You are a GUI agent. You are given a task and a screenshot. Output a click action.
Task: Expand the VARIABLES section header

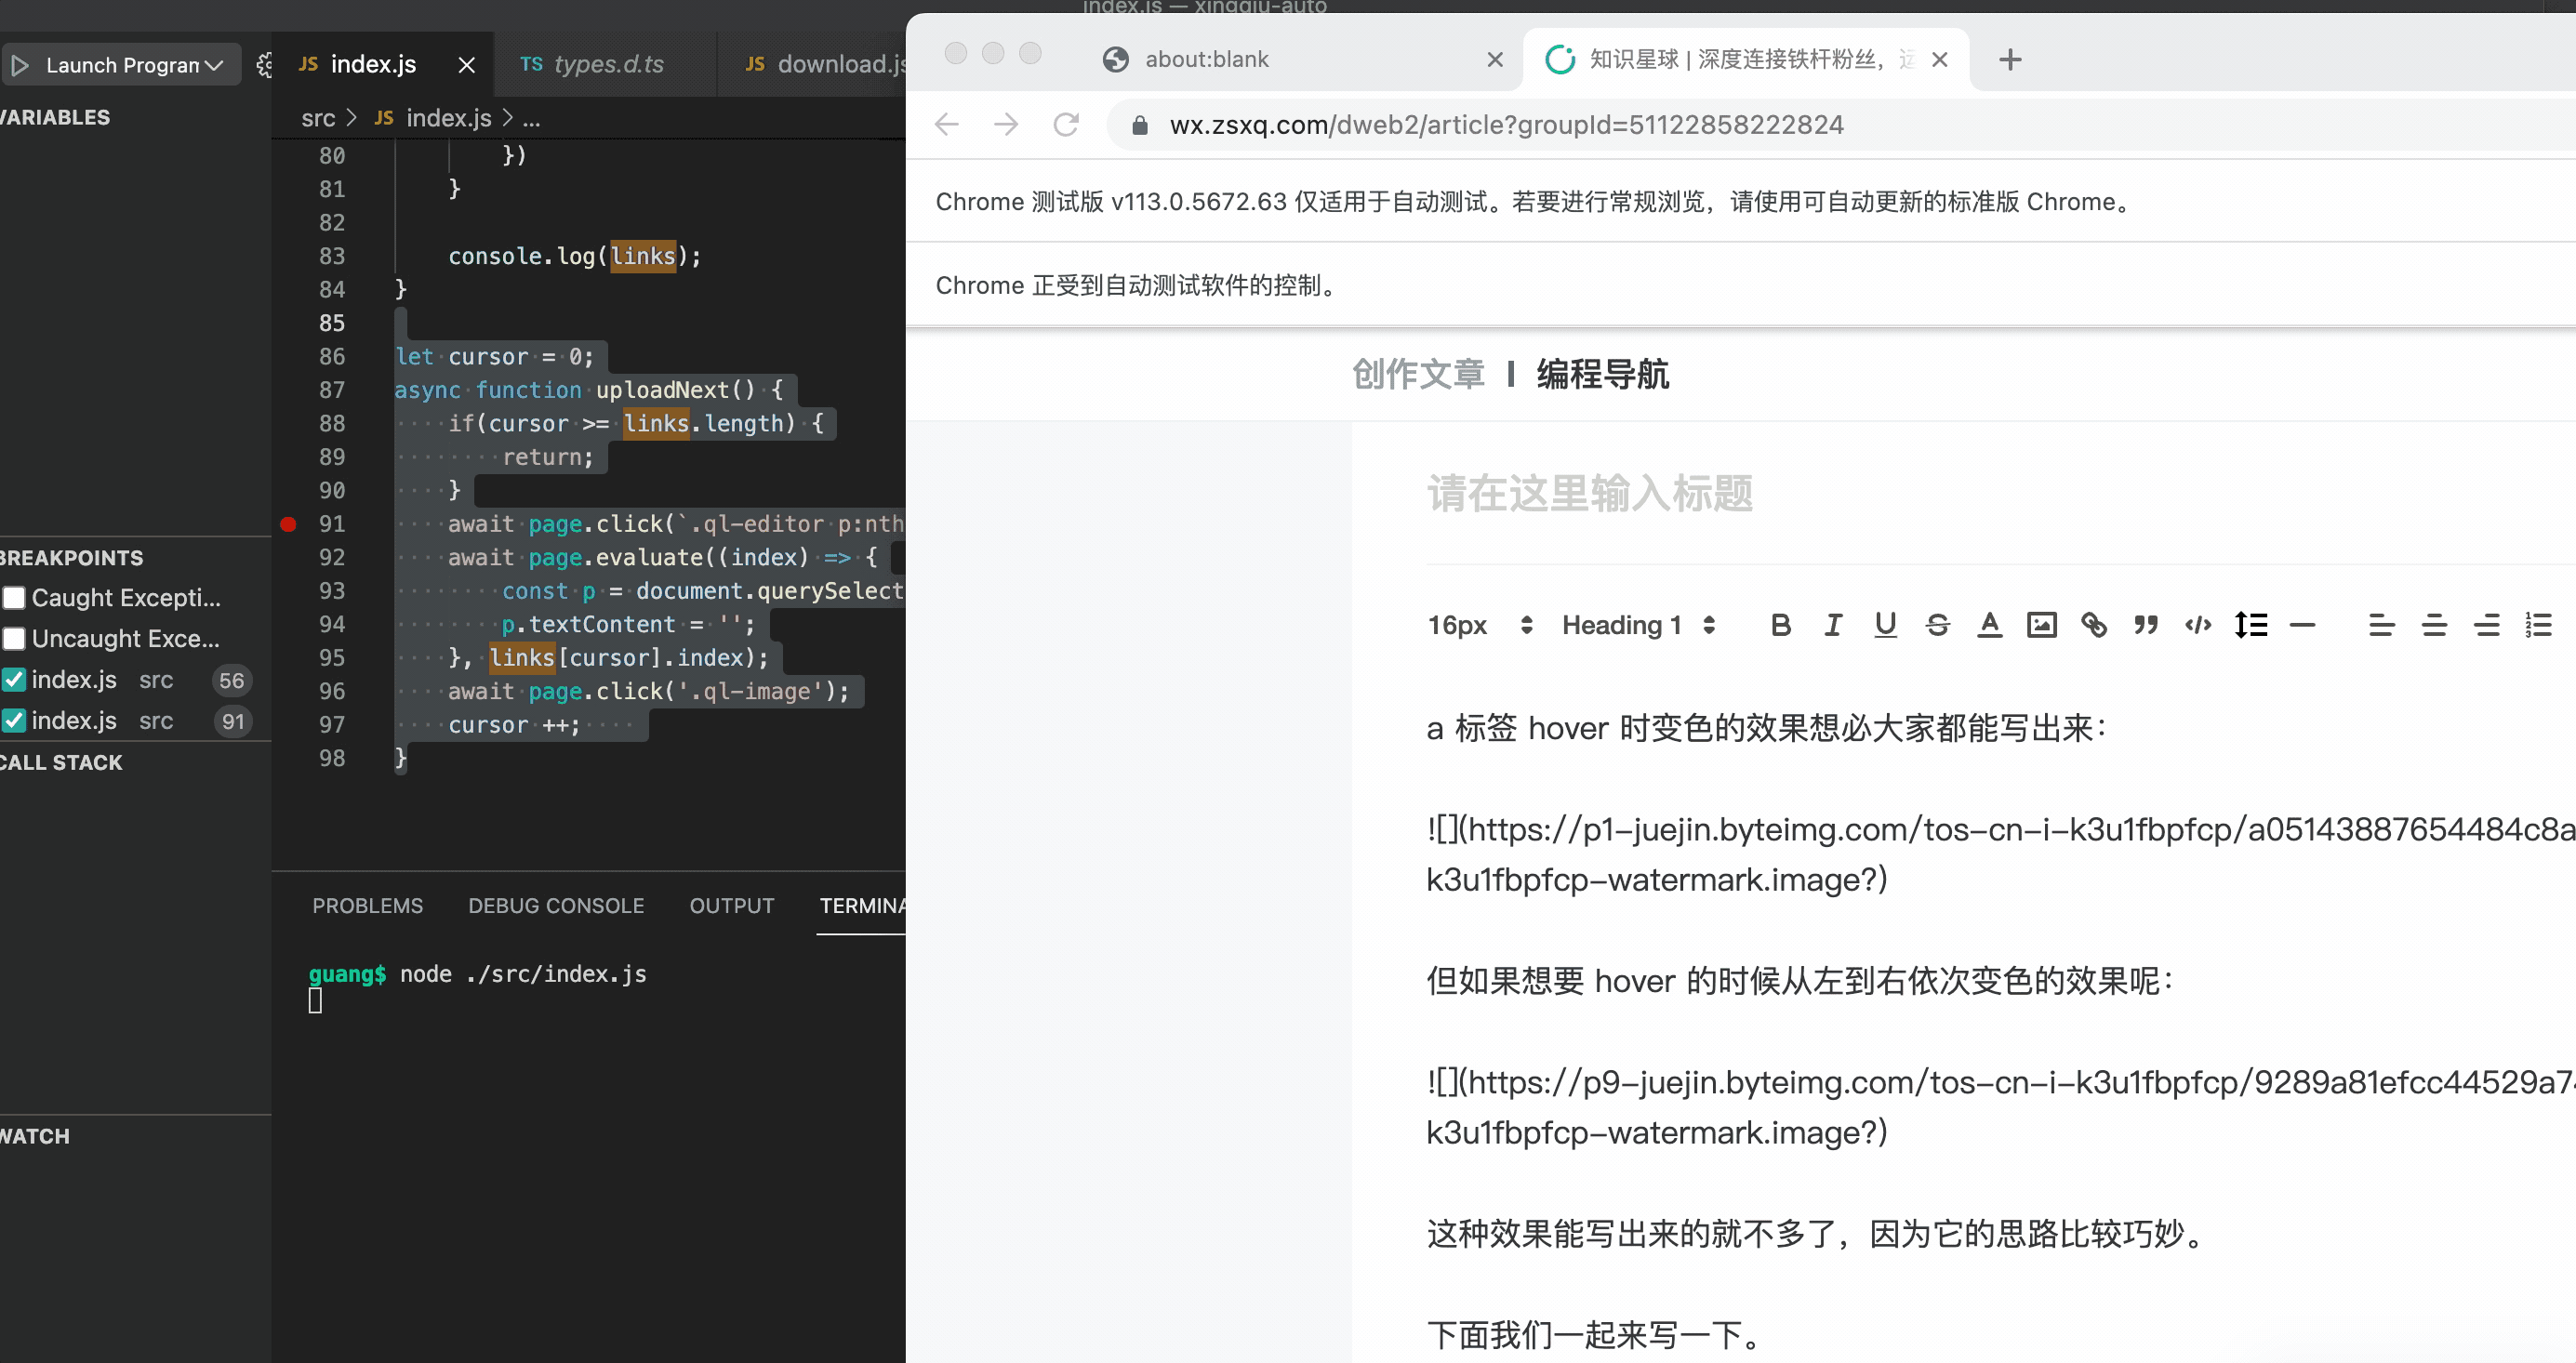pyautogui.click(x=55, y=117)
